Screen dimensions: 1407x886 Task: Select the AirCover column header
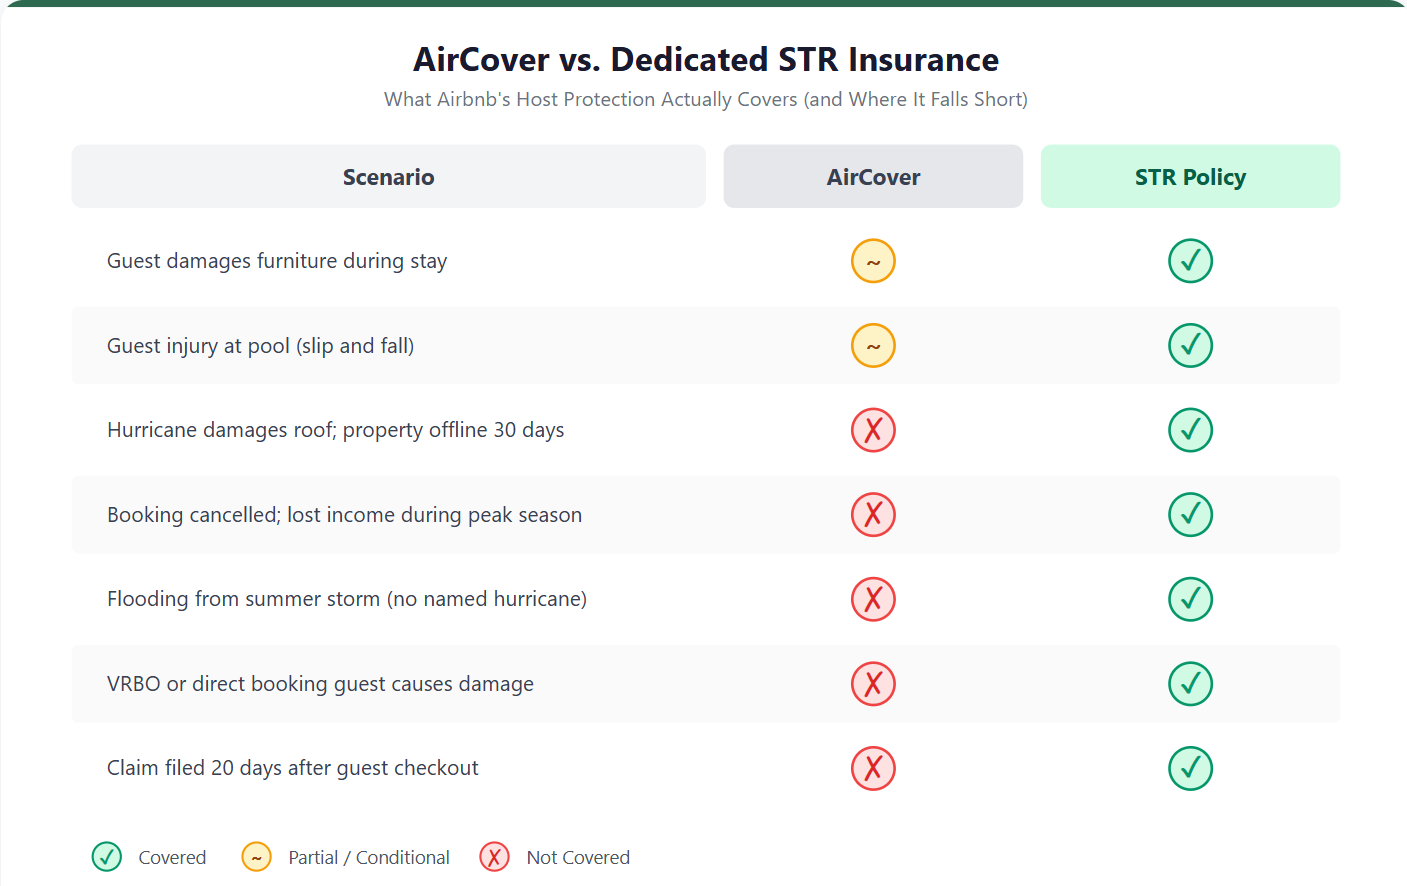873,177
